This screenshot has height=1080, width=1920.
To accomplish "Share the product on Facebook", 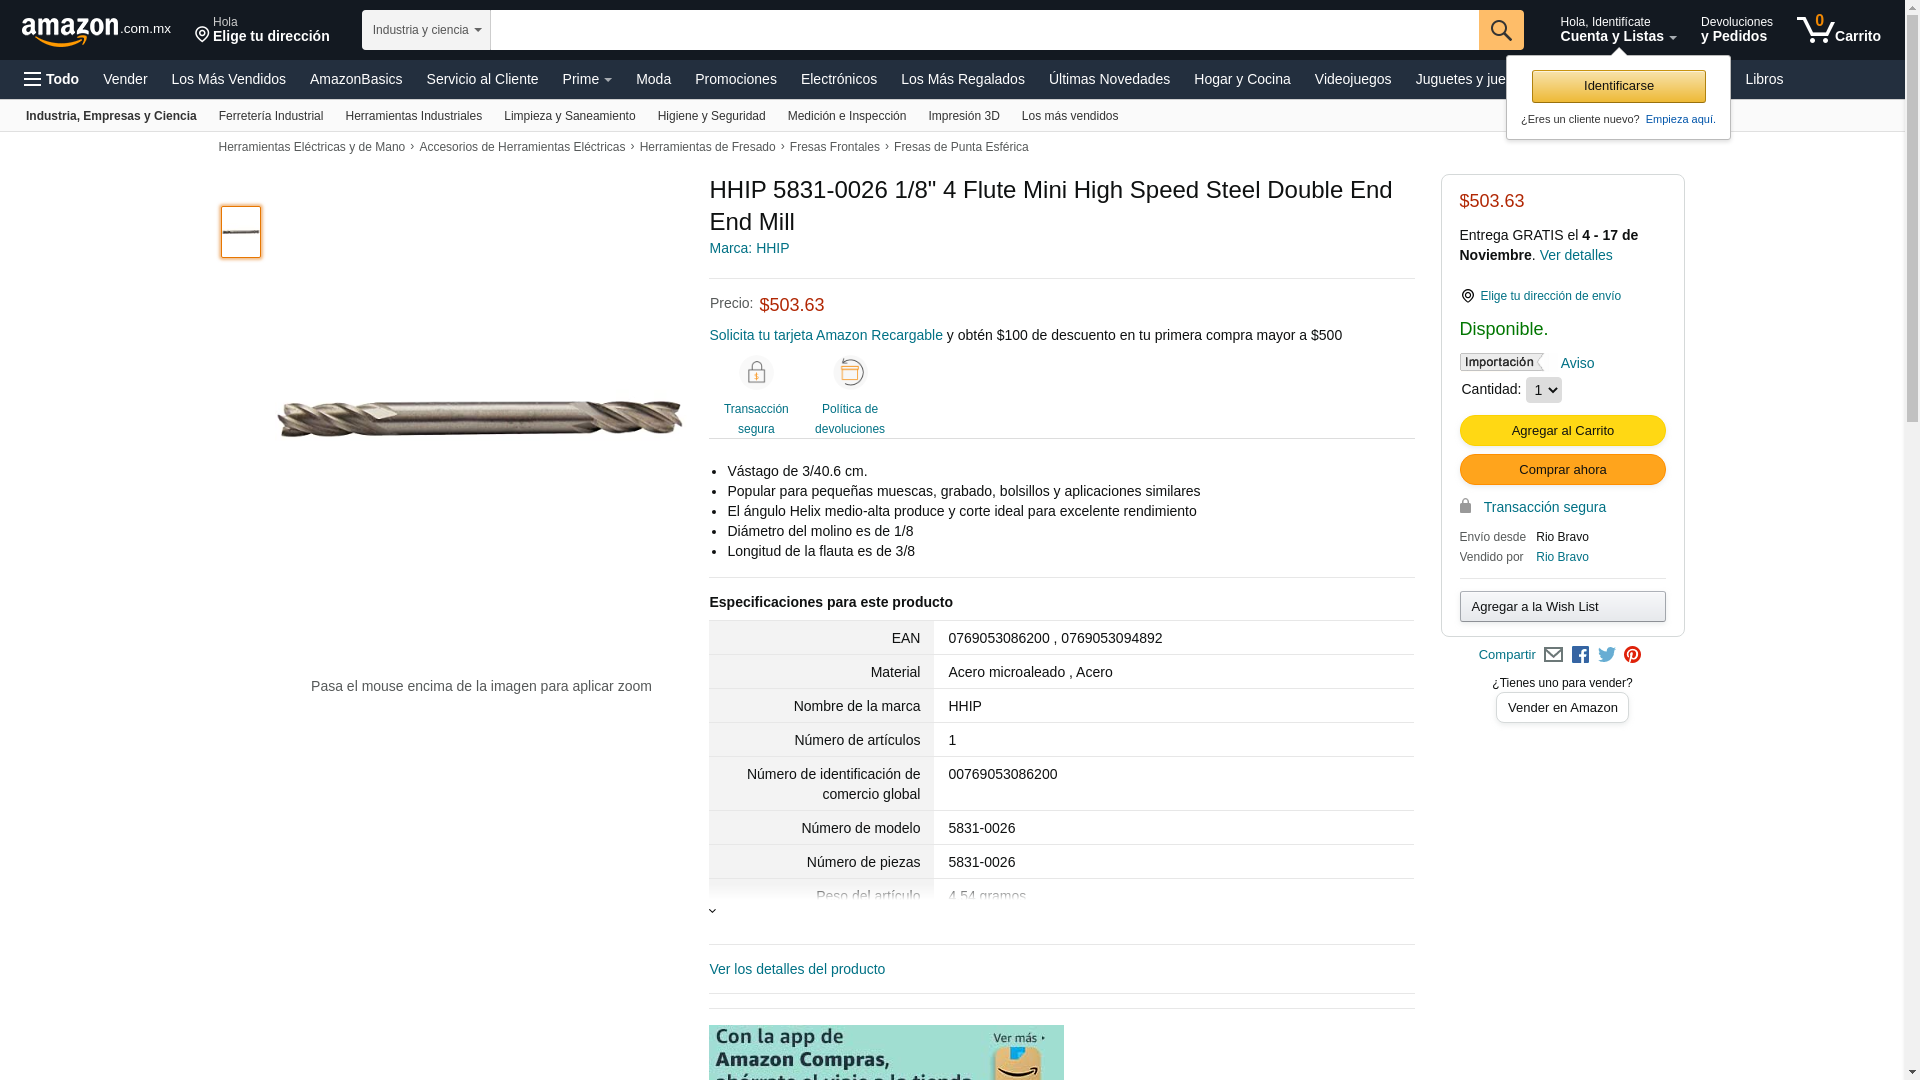I will pyautogui.click(x=1580, y=655).
